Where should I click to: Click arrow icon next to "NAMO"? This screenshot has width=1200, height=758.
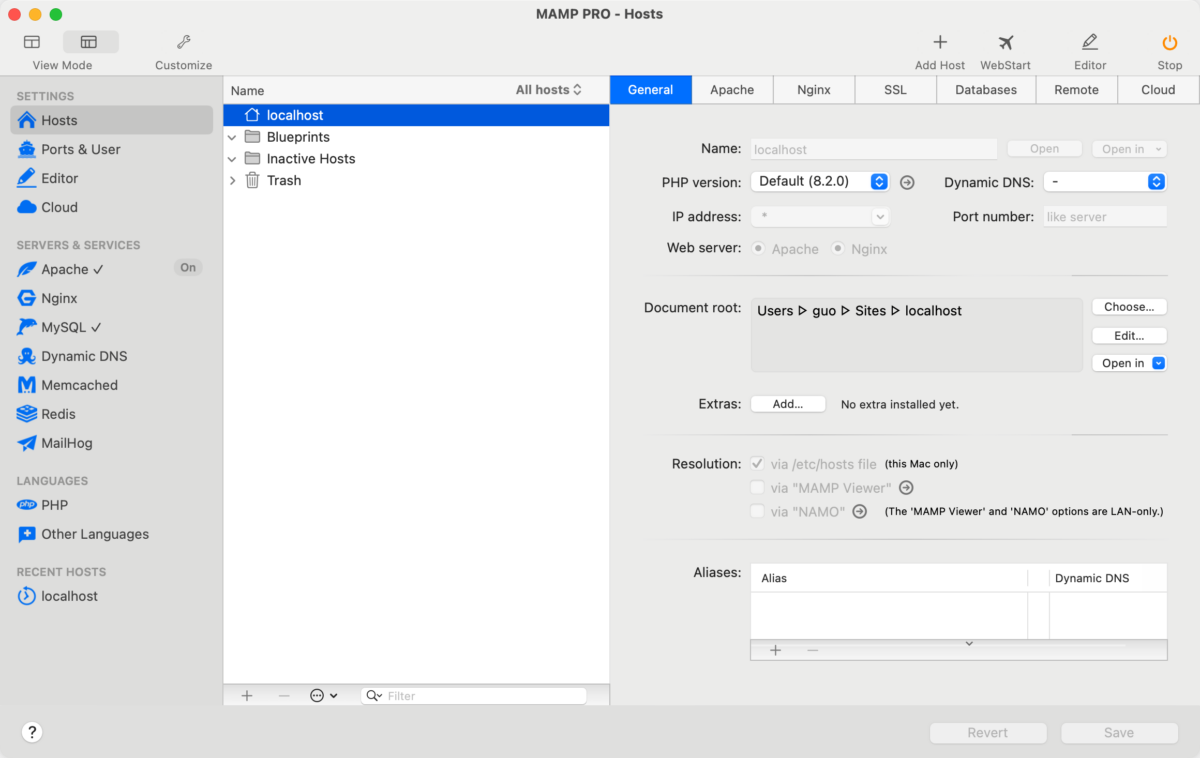[859, 511]
